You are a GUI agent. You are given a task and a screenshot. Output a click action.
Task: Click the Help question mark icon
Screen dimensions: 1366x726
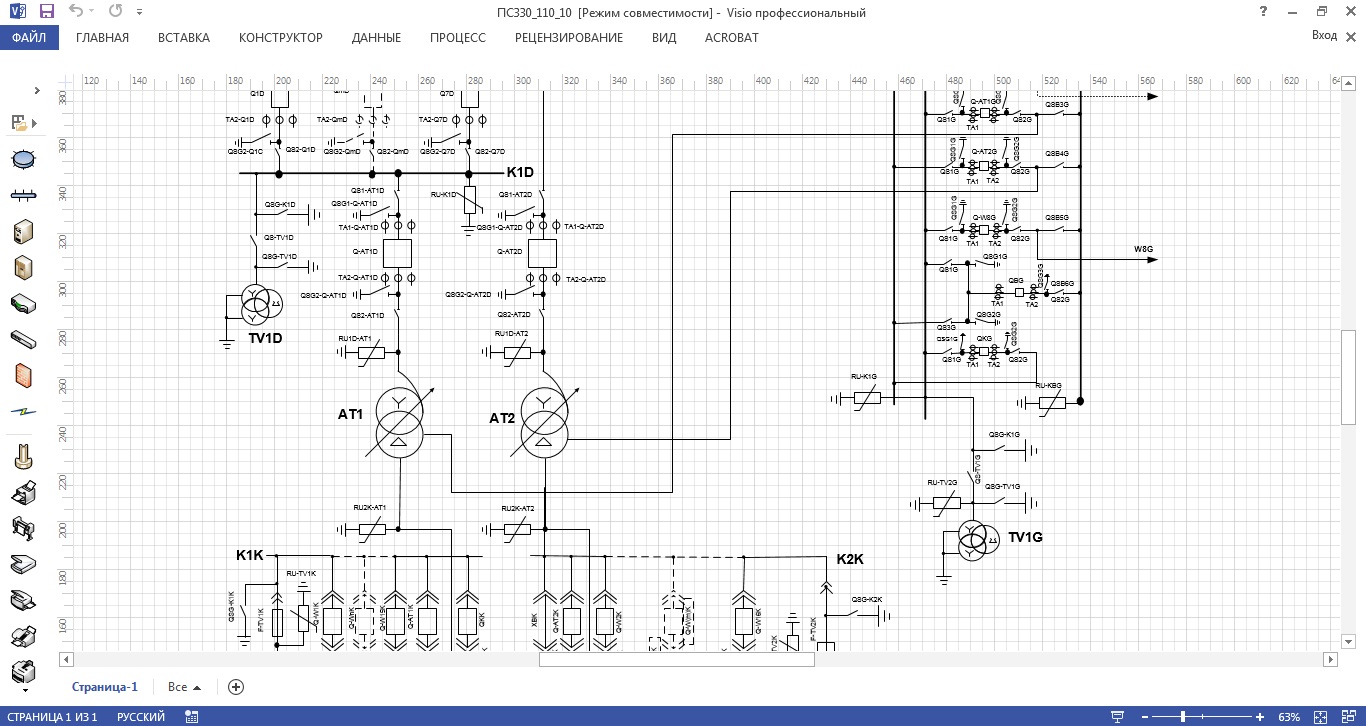[x=1264, y=12]
